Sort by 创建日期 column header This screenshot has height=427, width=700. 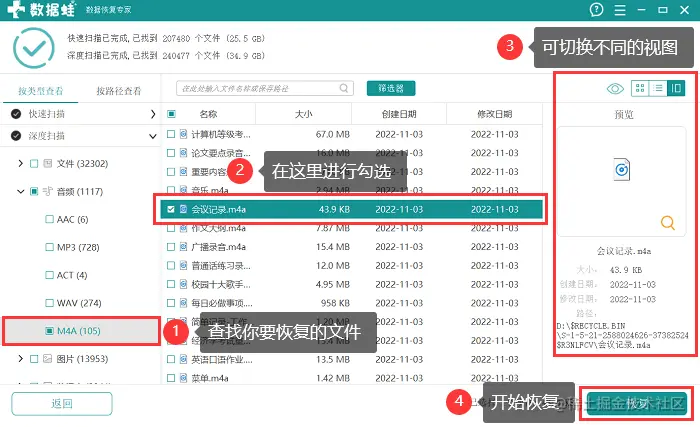pos(399,114)
